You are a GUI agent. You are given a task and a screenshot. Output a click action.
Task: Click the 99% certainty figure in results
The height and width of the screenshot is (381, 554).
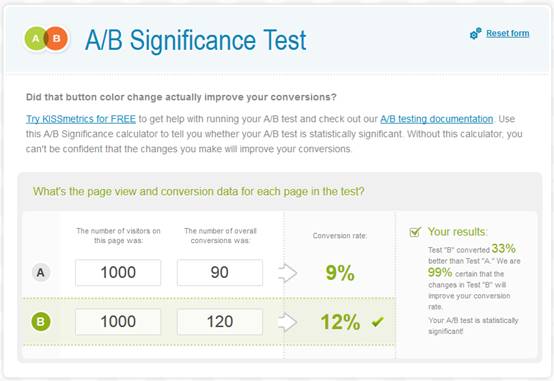click(440, 272)
